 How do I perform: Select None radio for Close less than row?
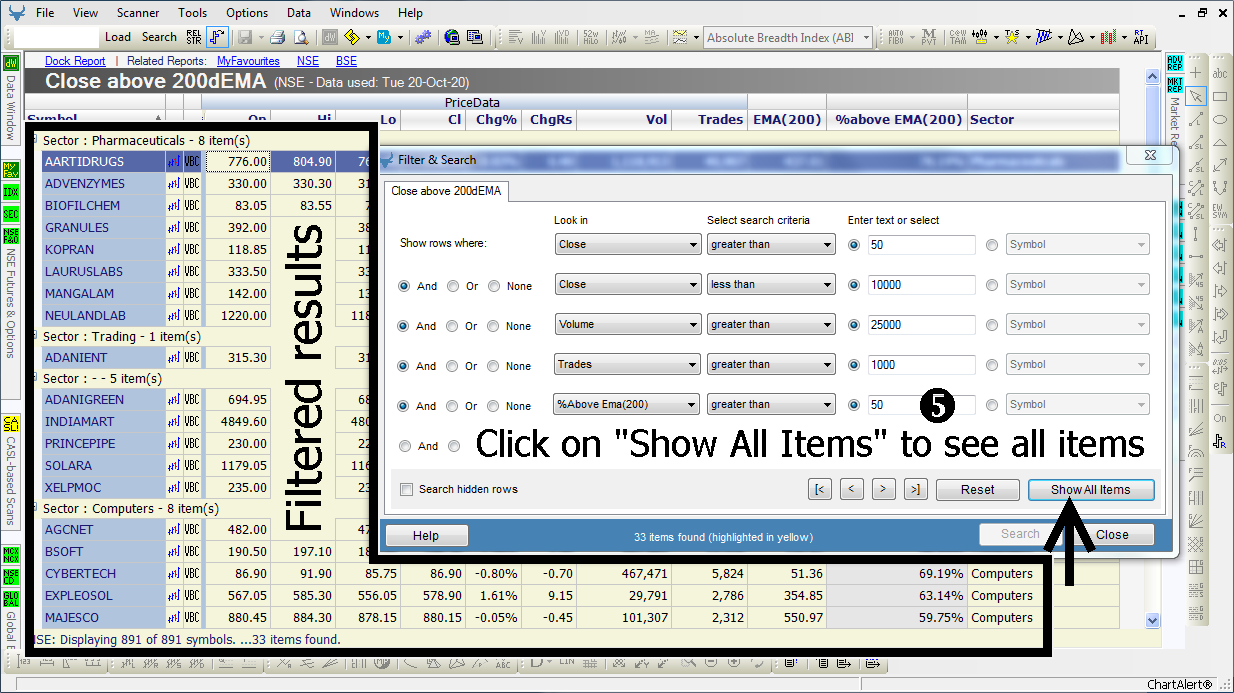[x=494, y=286]
